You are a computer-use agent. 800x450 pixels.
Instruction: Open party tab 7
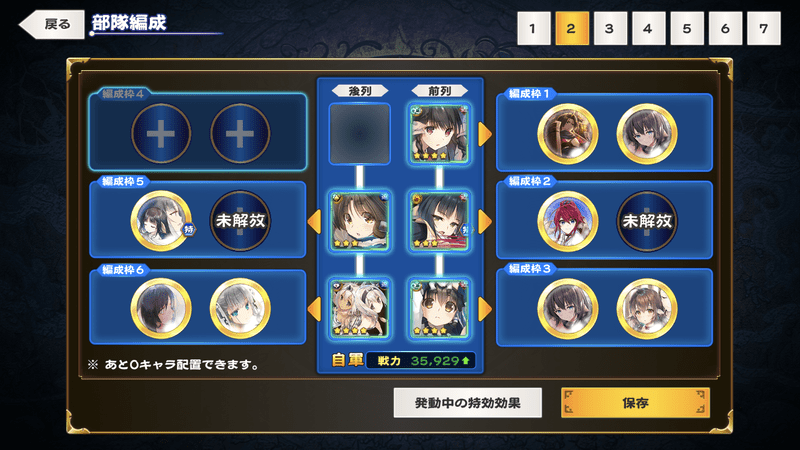[763, 29]
